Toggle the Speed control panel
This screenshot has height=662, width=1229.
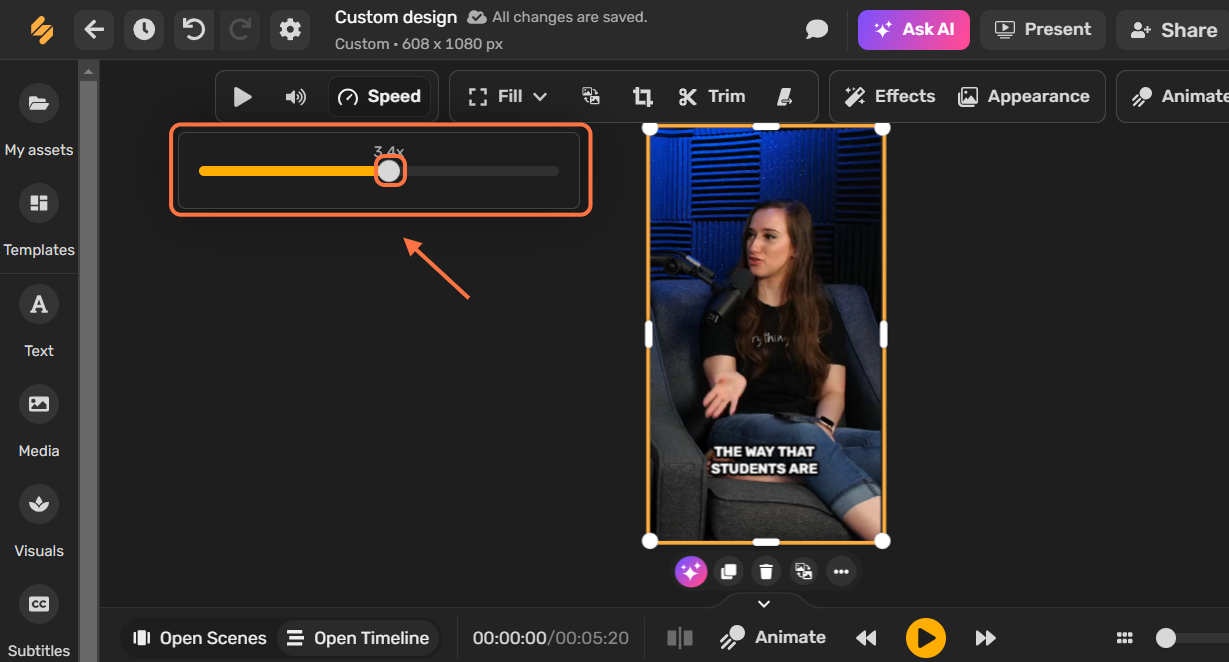coord(380,97)
